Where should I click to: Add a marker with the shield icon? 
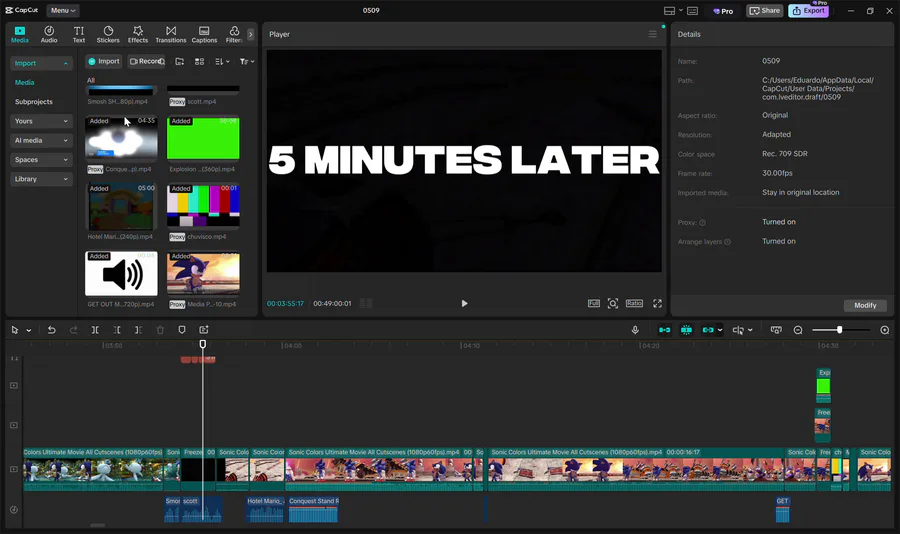coord(182,330)
